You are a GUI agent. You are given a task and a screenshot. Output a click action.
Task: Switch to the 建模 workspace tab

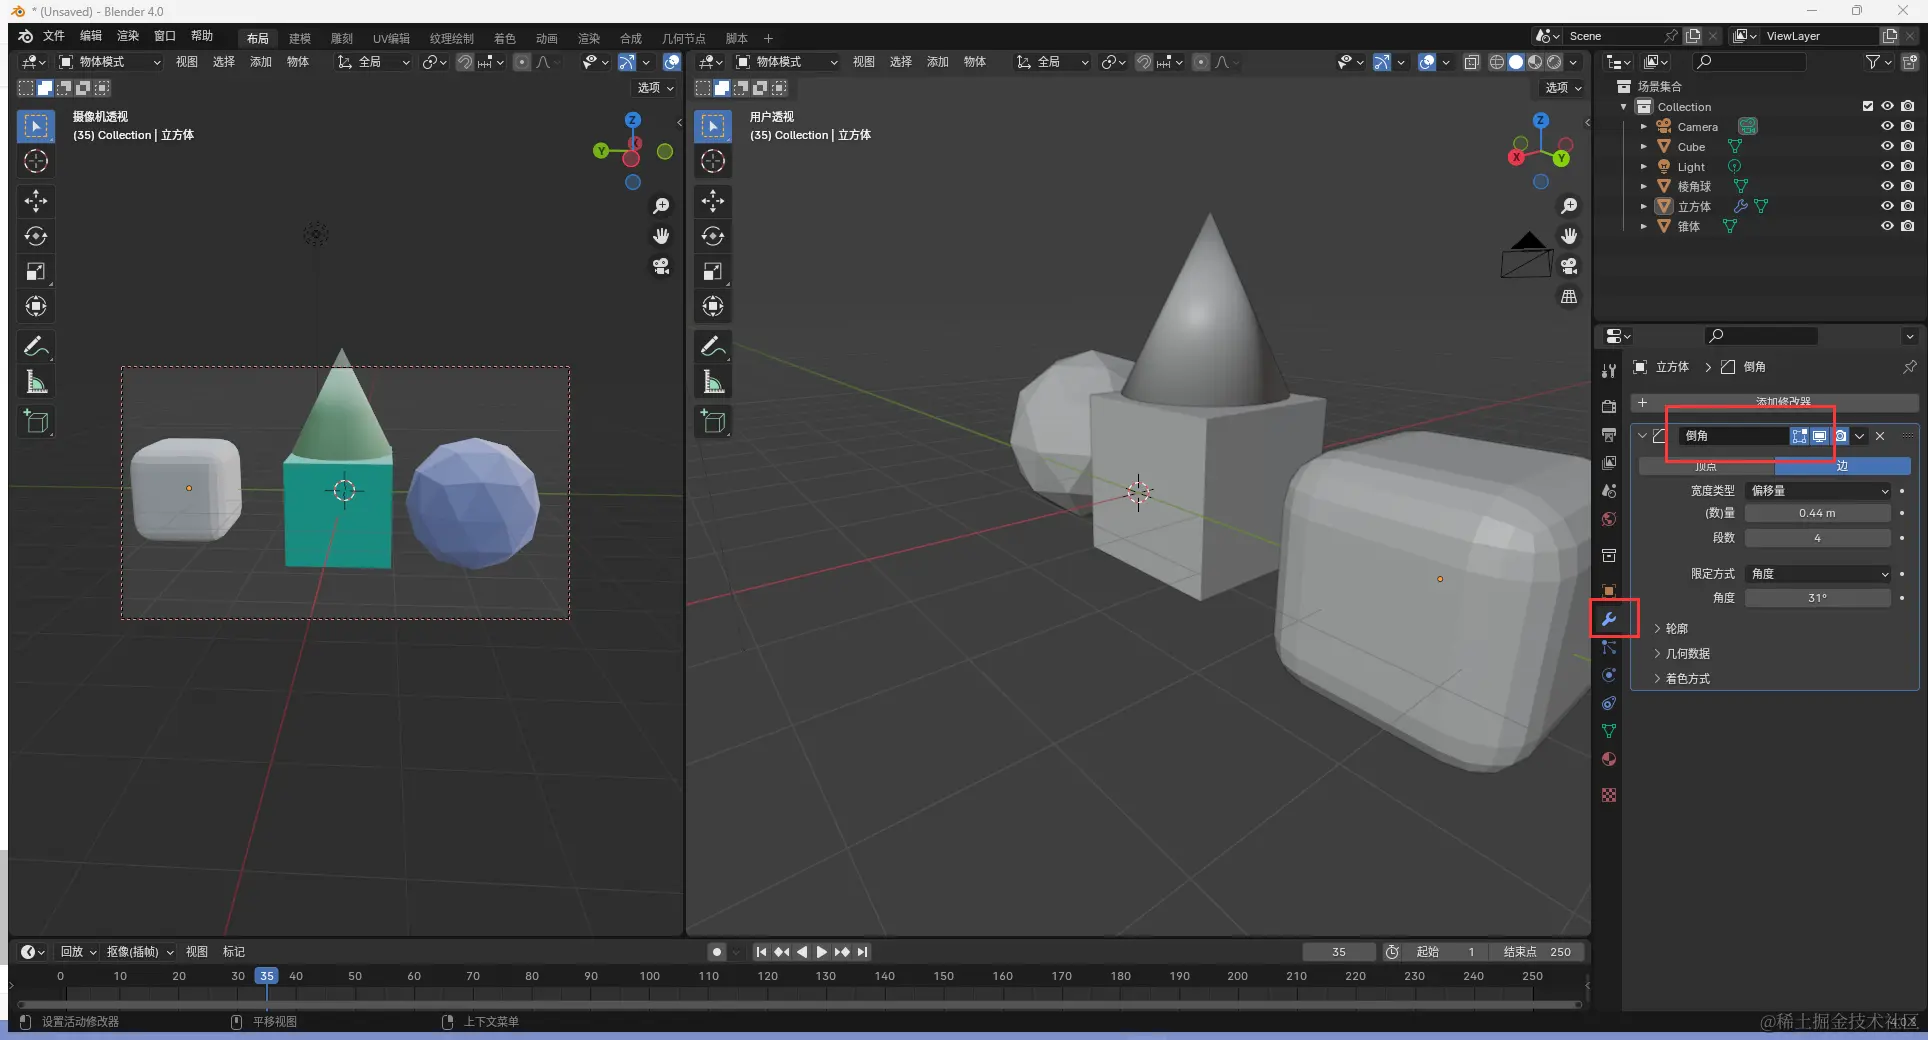pos(300,38)
